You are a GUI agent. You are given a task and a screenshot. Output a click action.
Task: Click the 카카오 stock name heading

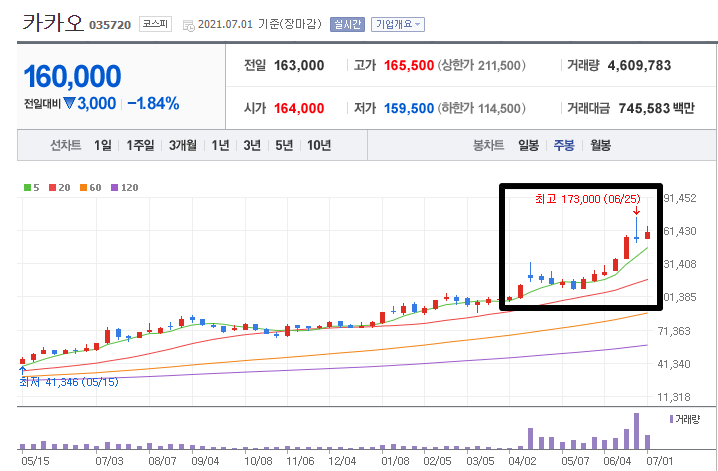[x=53, y=23]
